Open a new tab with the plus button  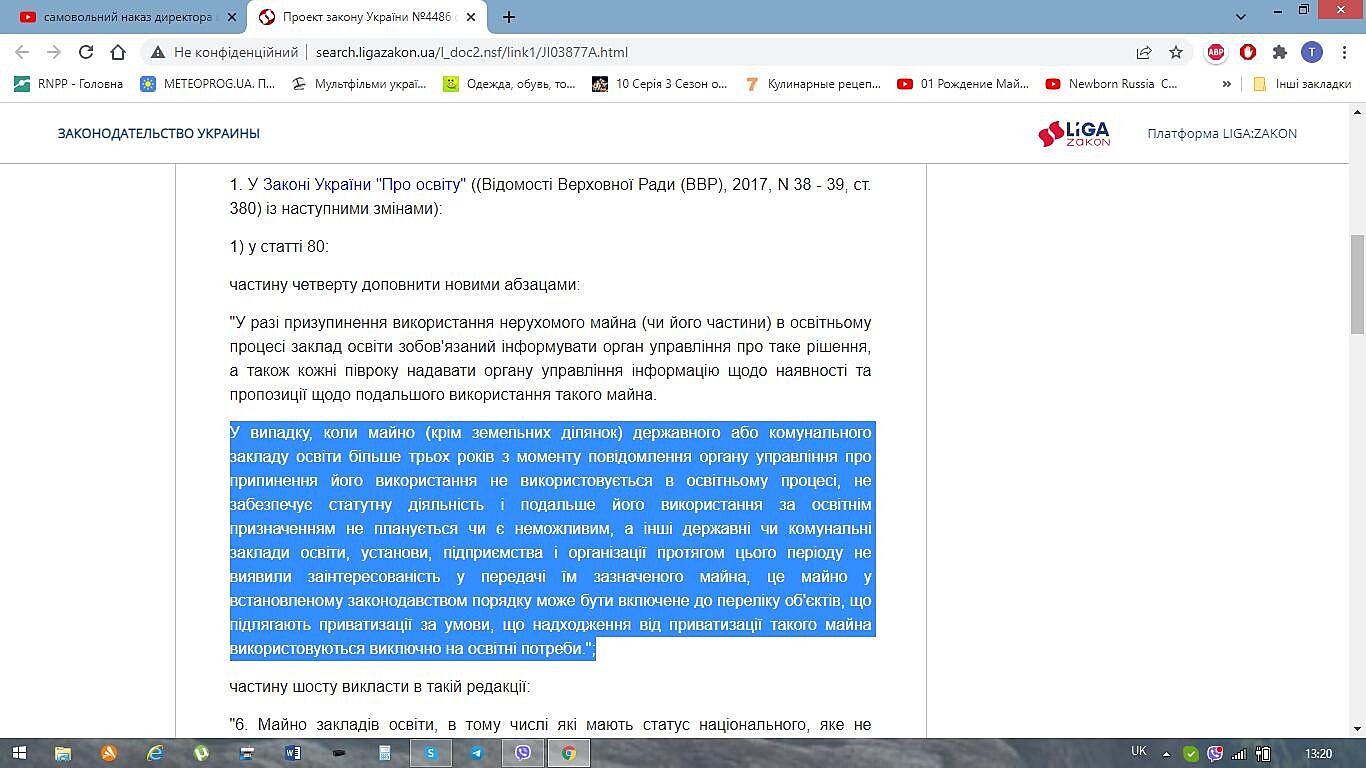tap(509, 17)
